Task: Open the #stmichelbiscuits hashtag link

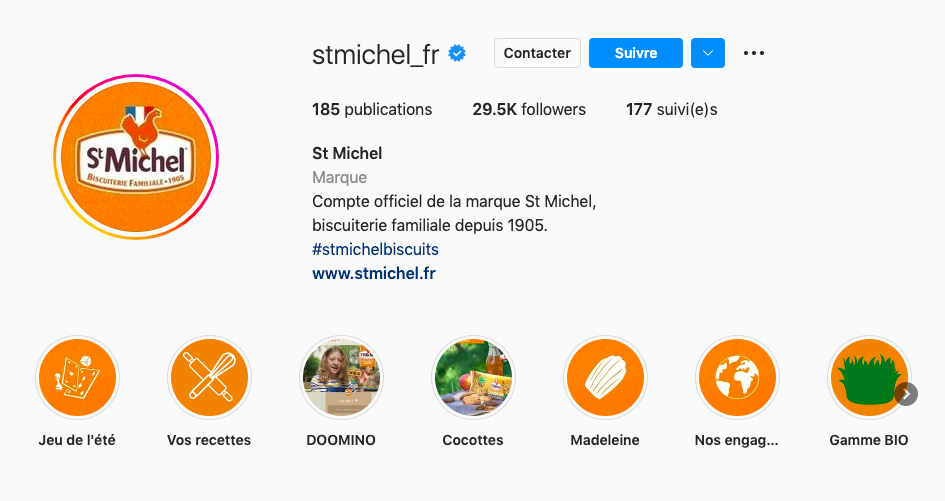Action: pyautogui.click(x=375, y=249)
